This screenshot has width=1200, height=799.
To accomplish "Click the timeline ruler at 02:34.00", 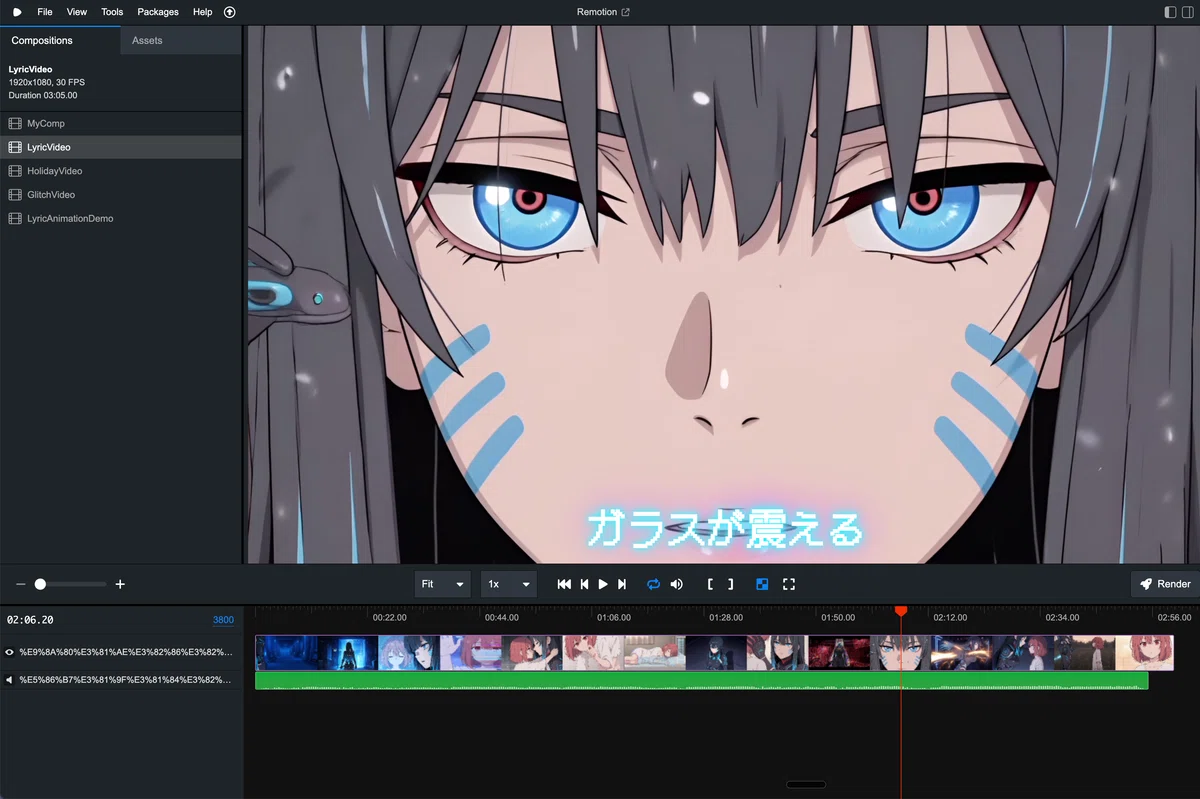I will pyautogui.click(x=1062, y=617).
